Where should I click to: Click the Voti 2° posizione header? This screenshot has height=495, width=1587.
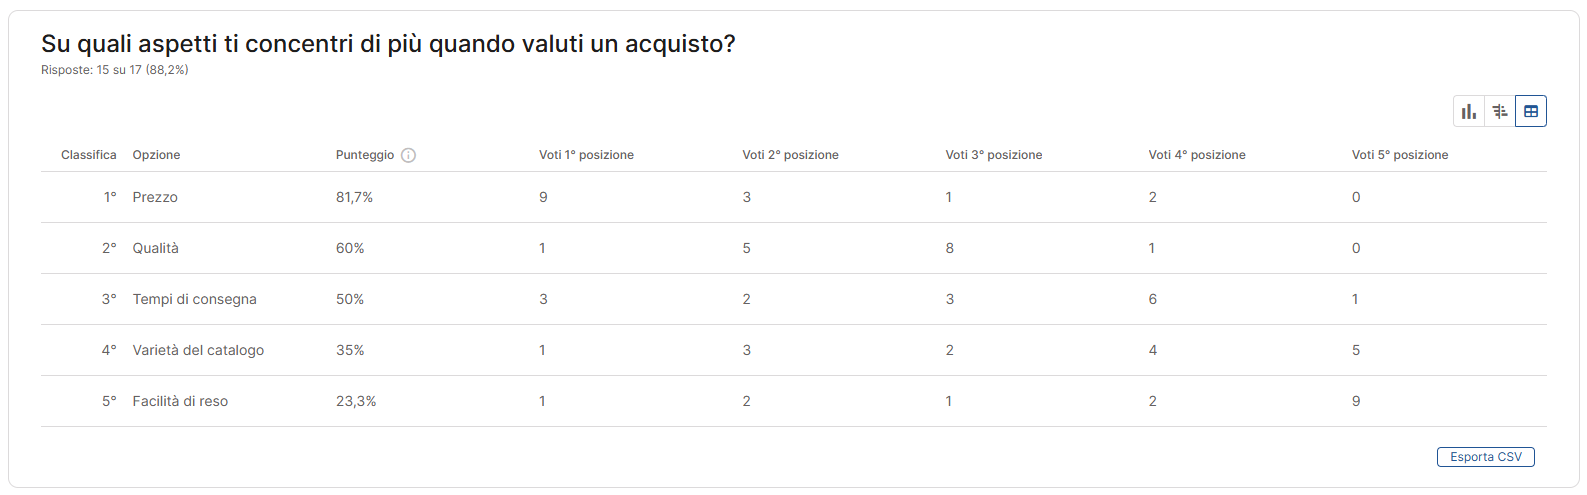pos(790,155)
